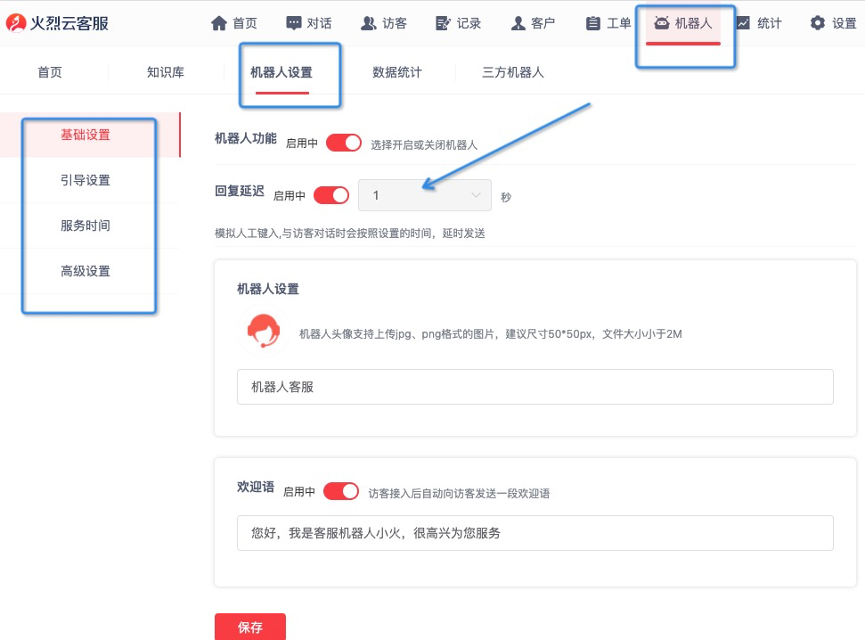The image size is (866, 641).
Task: Click the robot icon for 机器人
Action: pos(661,23)
